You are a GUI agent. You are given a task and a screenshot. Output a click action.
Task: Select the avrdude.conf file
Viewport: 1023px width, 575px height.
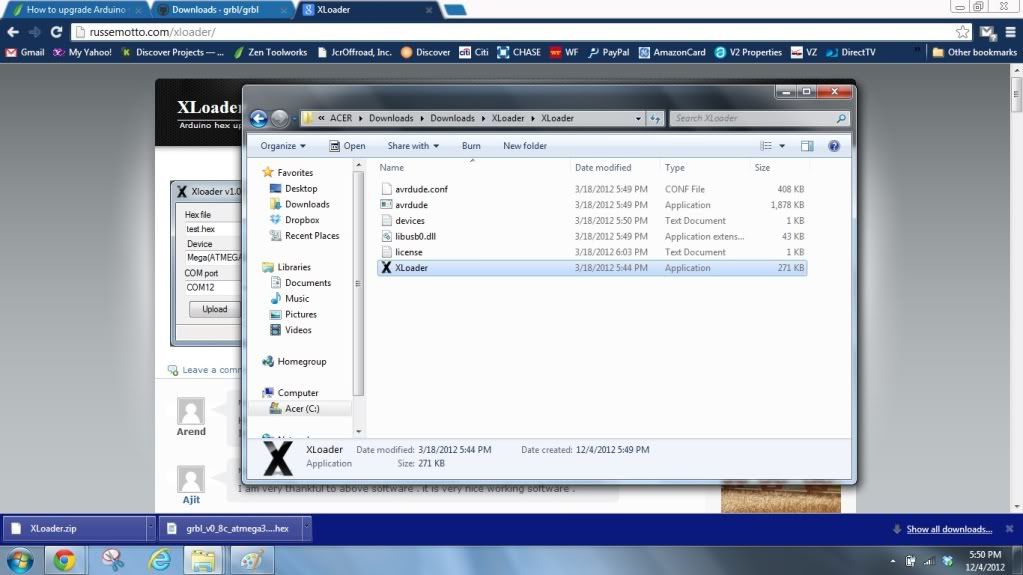[x=592, y=189]
